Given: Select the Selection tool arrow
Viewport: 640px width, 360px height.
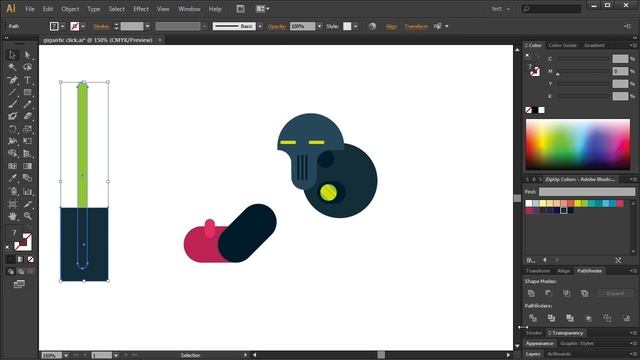Looking at the screenshot, I should tap(12, 55).
